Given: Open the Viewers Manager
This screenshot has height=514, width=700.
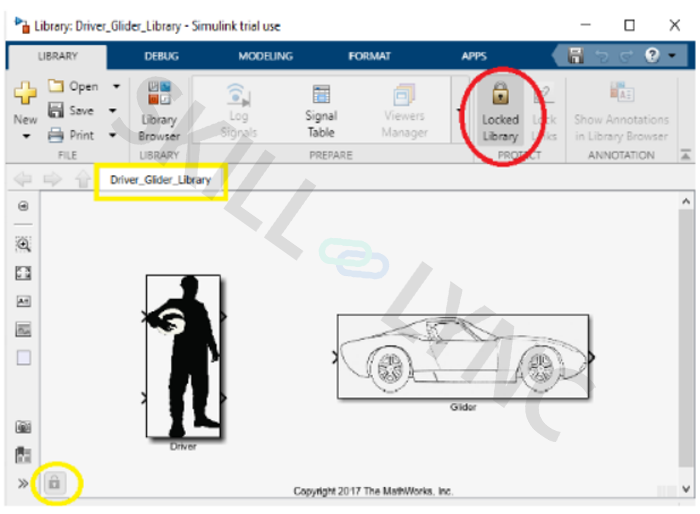Looking at the screenshot, I should pos(404,111).
